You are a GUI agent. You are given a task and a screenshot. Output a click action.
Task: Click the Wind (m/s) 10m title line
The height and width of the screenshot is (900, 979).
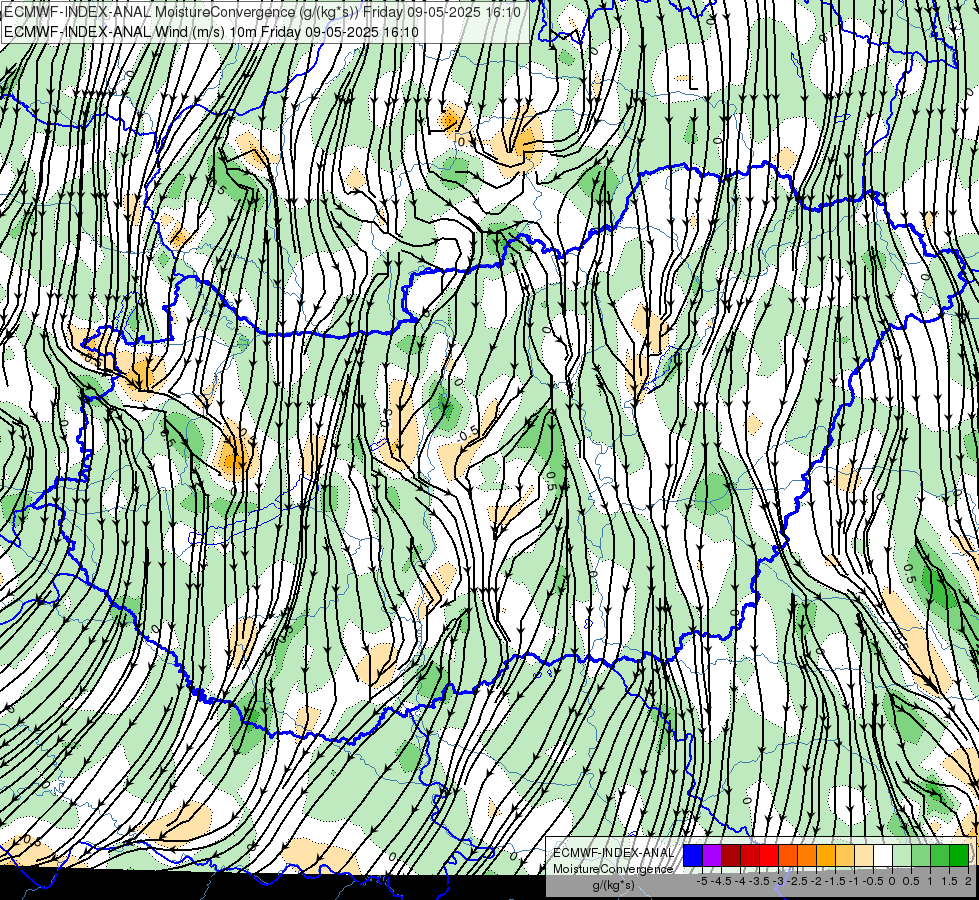point(211,32)
